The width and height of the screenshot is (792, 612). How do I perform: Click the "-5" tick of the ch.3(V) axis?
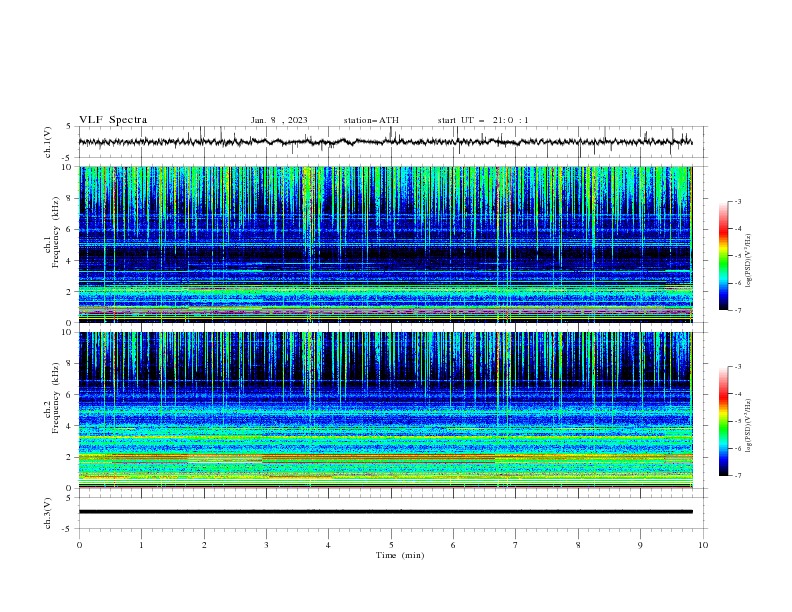pyautogui.click(x=68, y=529)
